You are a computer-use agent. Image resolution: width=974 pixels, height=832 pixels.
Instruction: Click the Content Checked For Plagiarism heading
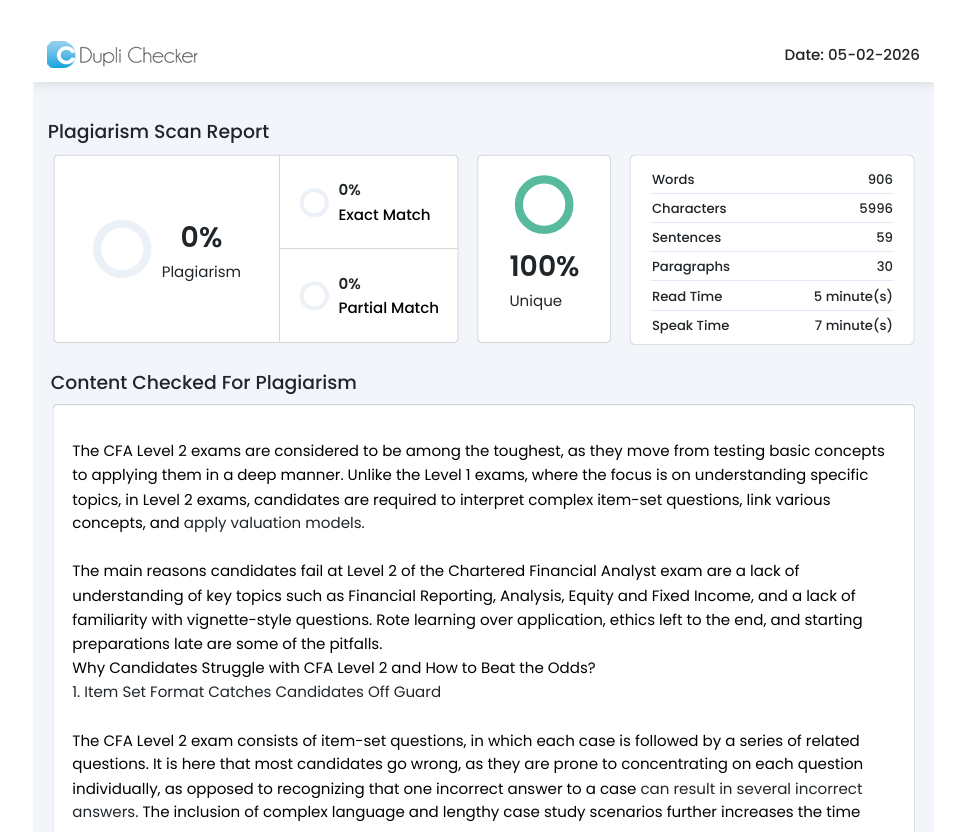[x=203, y=383]
